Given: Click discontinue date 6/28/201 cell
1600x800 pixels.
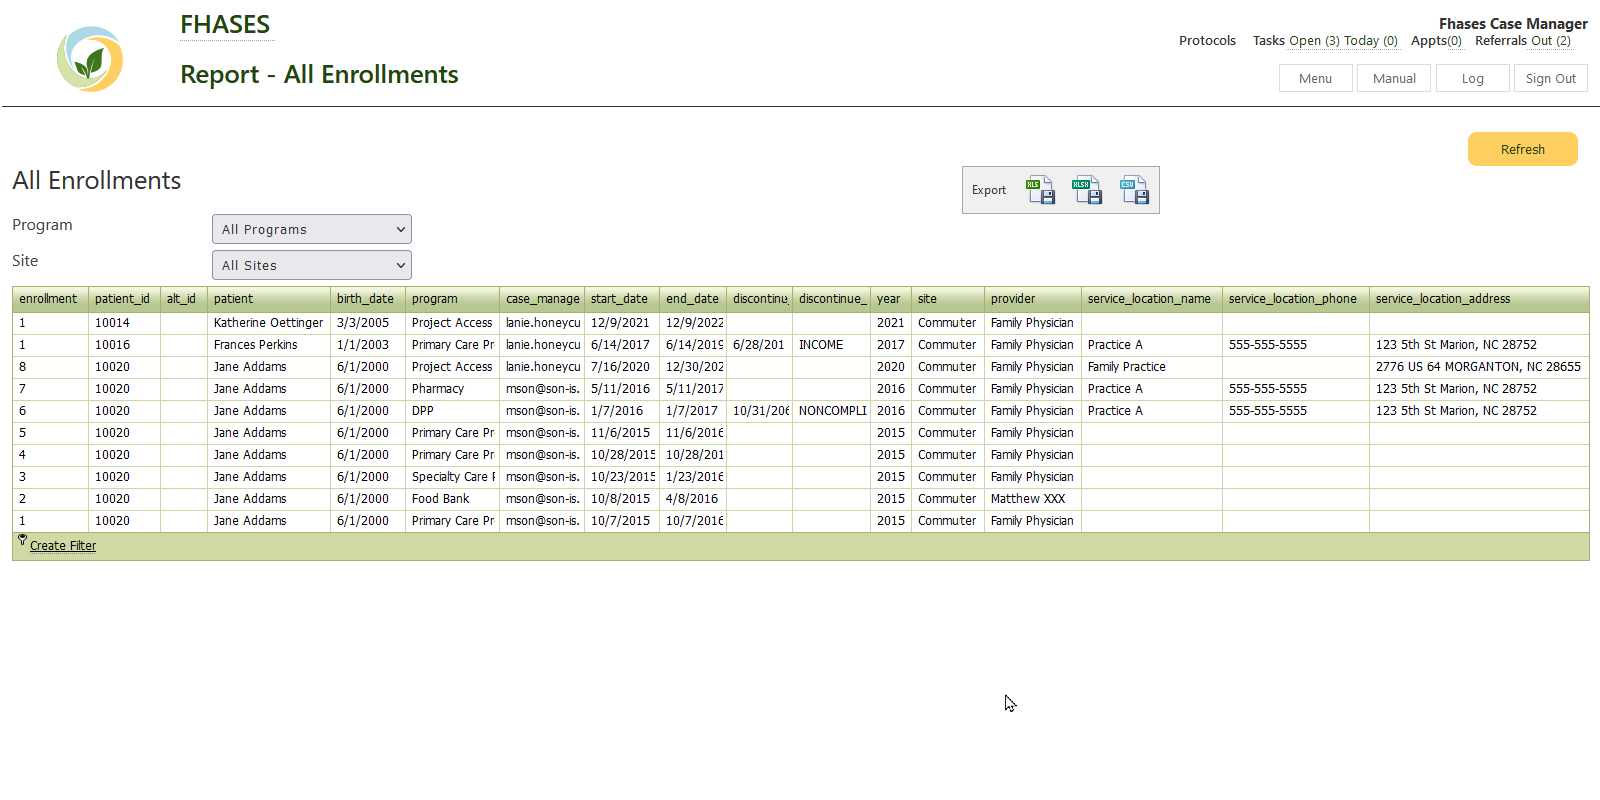Looking at the screenshot, I should coord(759,345).
